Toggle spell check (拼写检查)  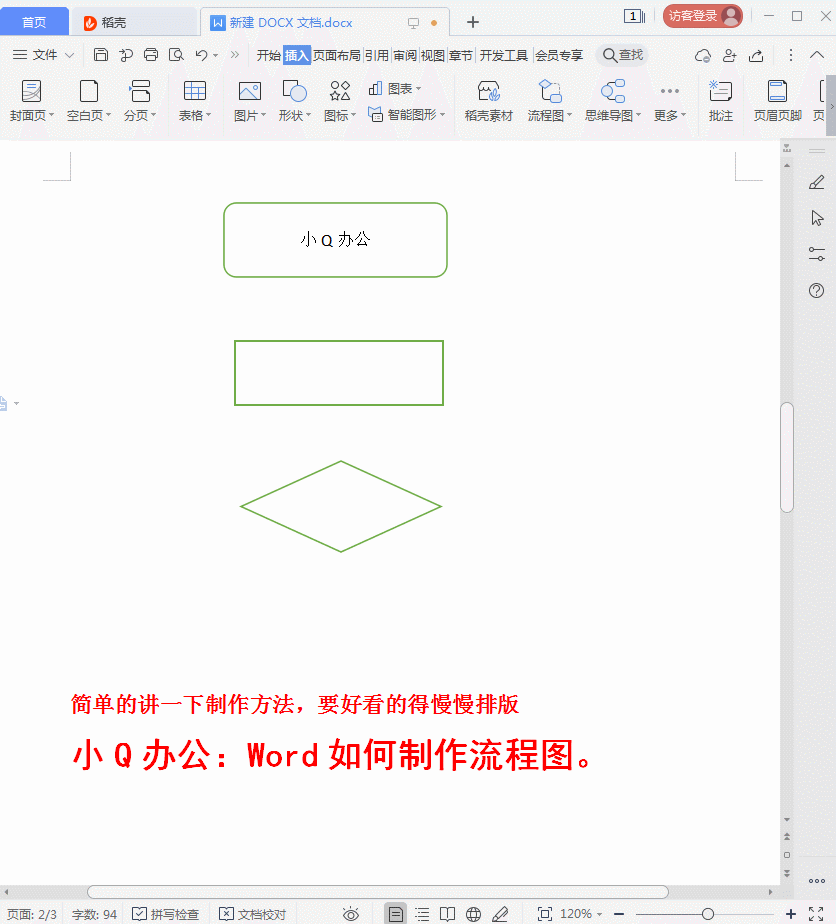pos(165,914)
